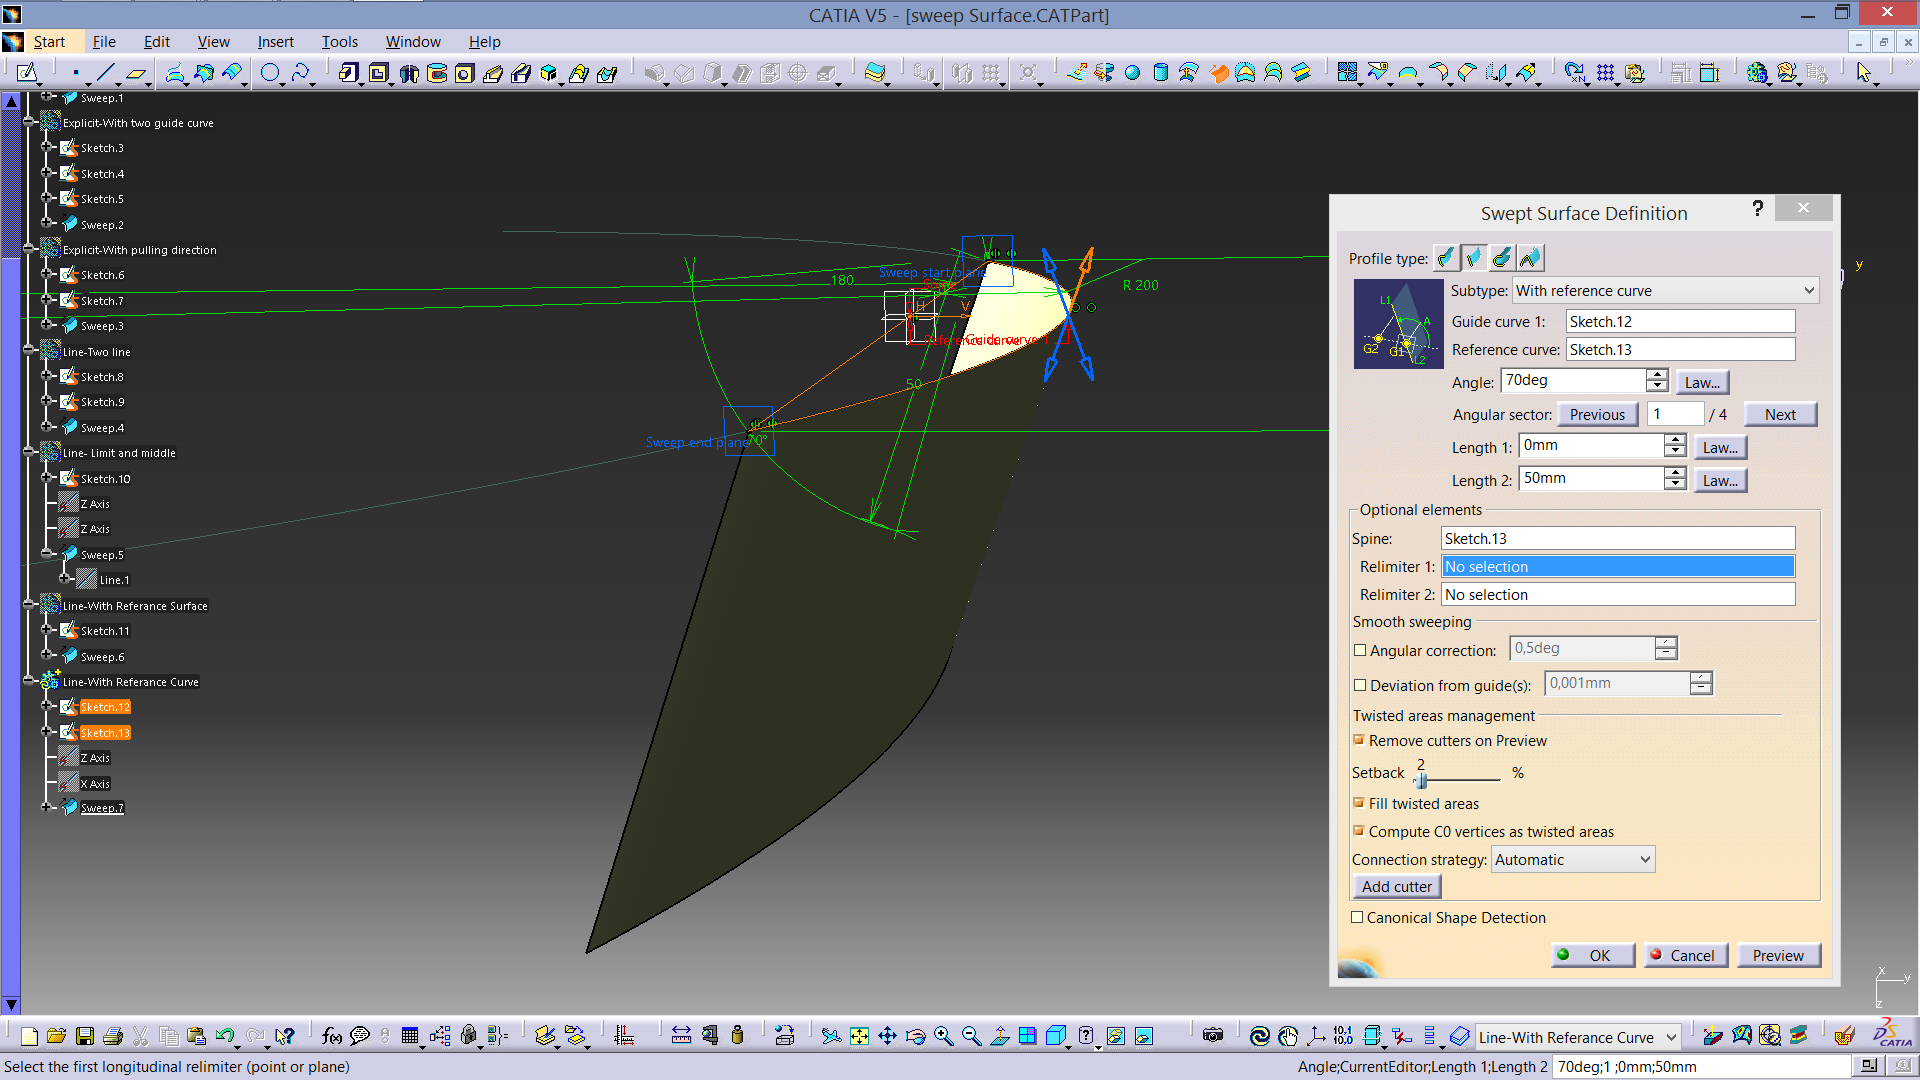Image resolution: width=1920 pixels, height=1080 pixels.
Task: Open the New file icon
Action: tap(29, 1036)
